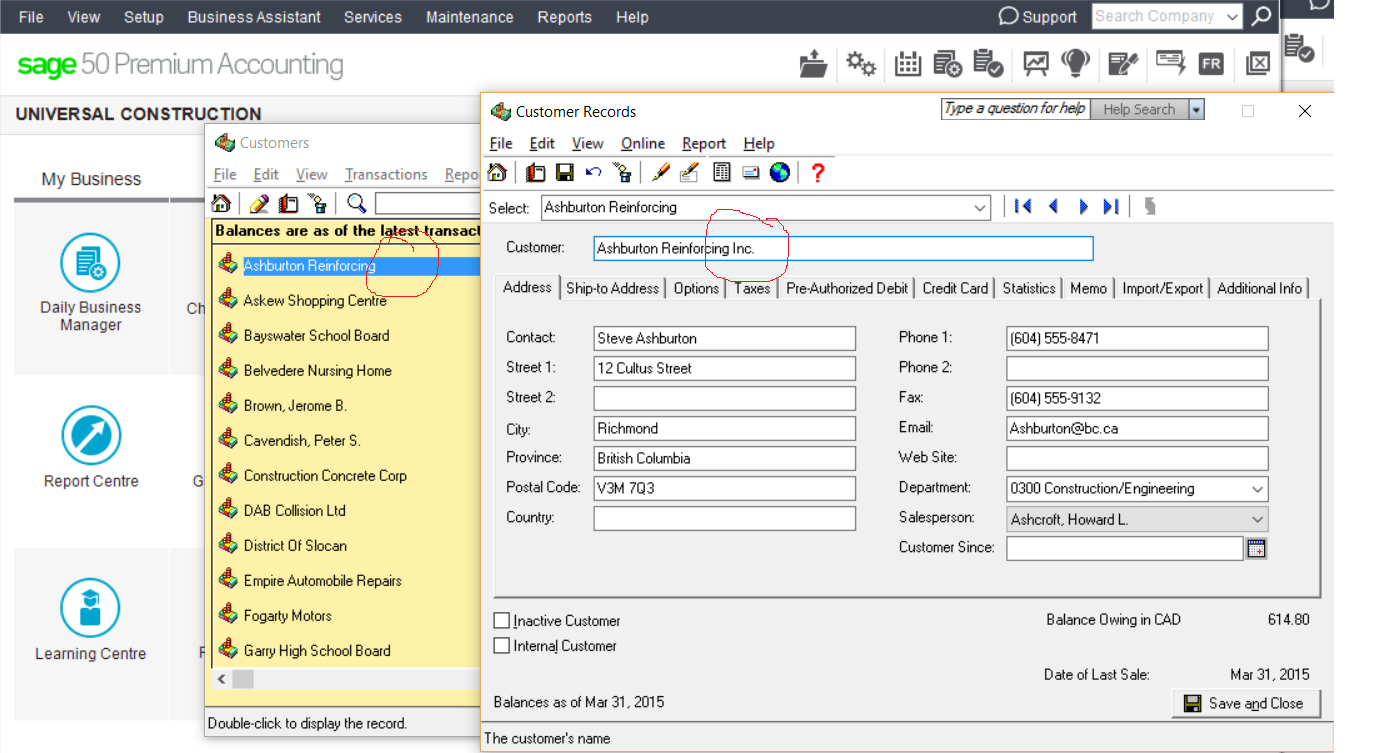The height and width of the screenshot is (753, 1395).
Task: Click the light bulb advice icon
Action: coord(1076,64)
